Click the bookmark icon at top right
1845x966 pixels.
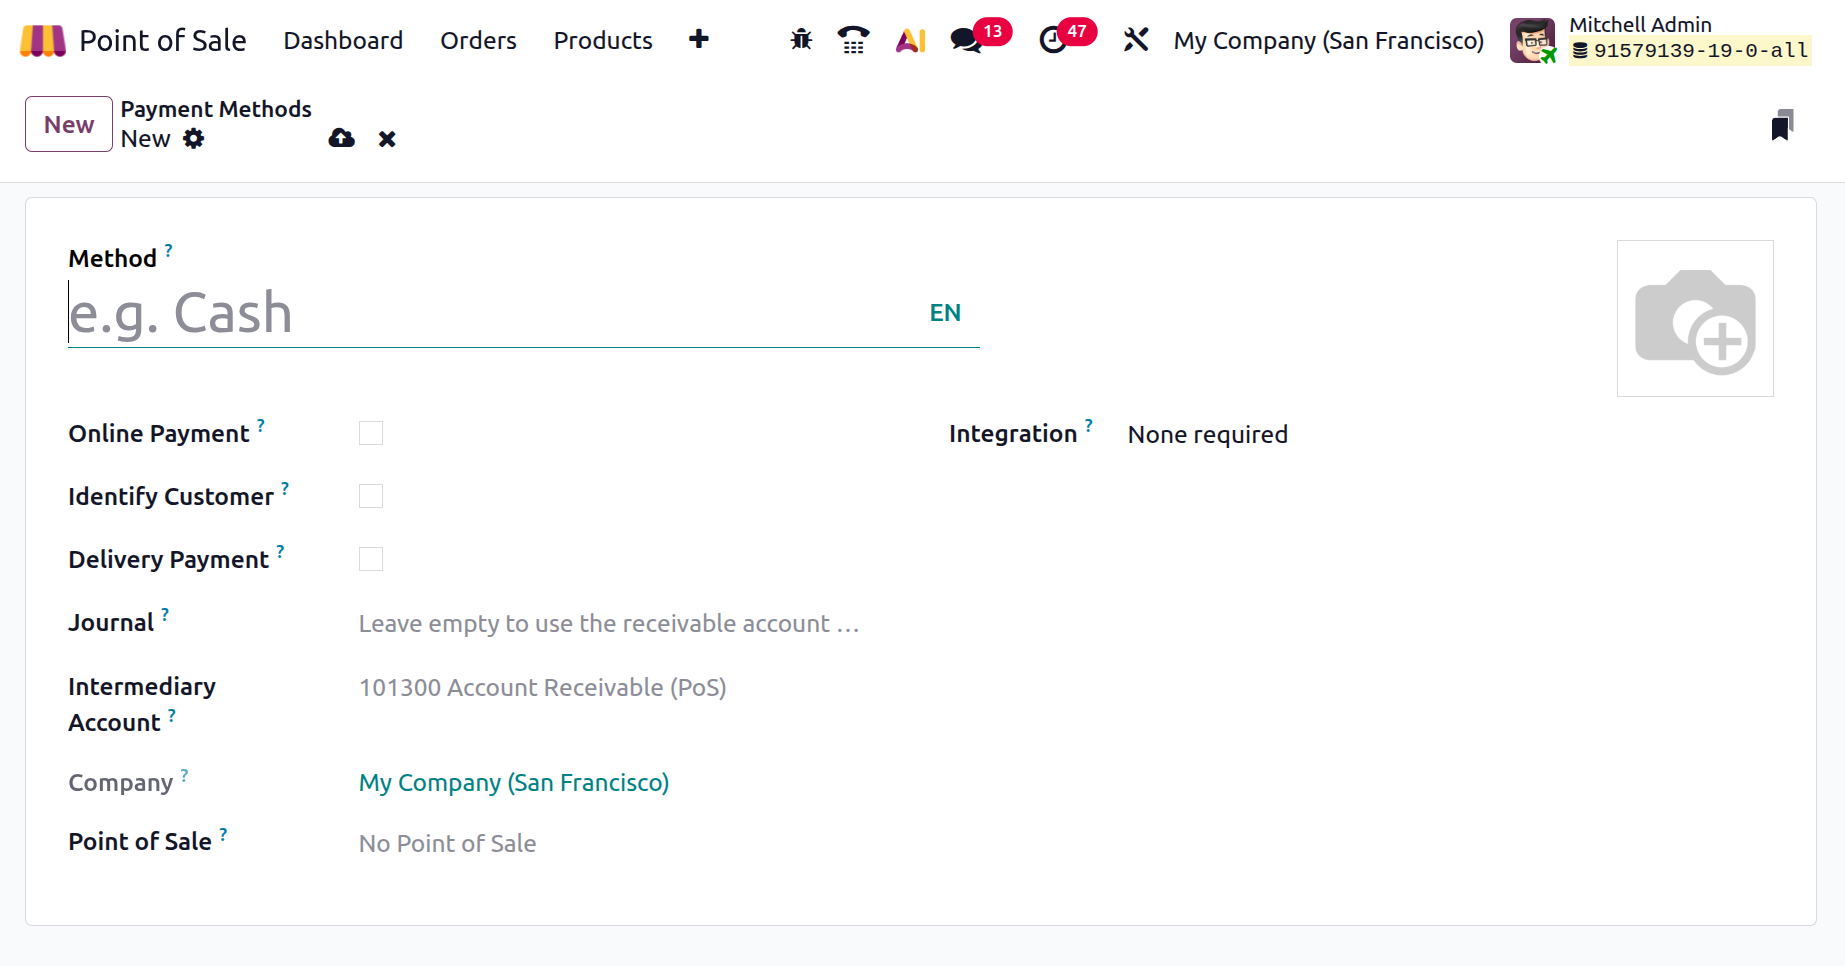click(x=1782, y=125)
